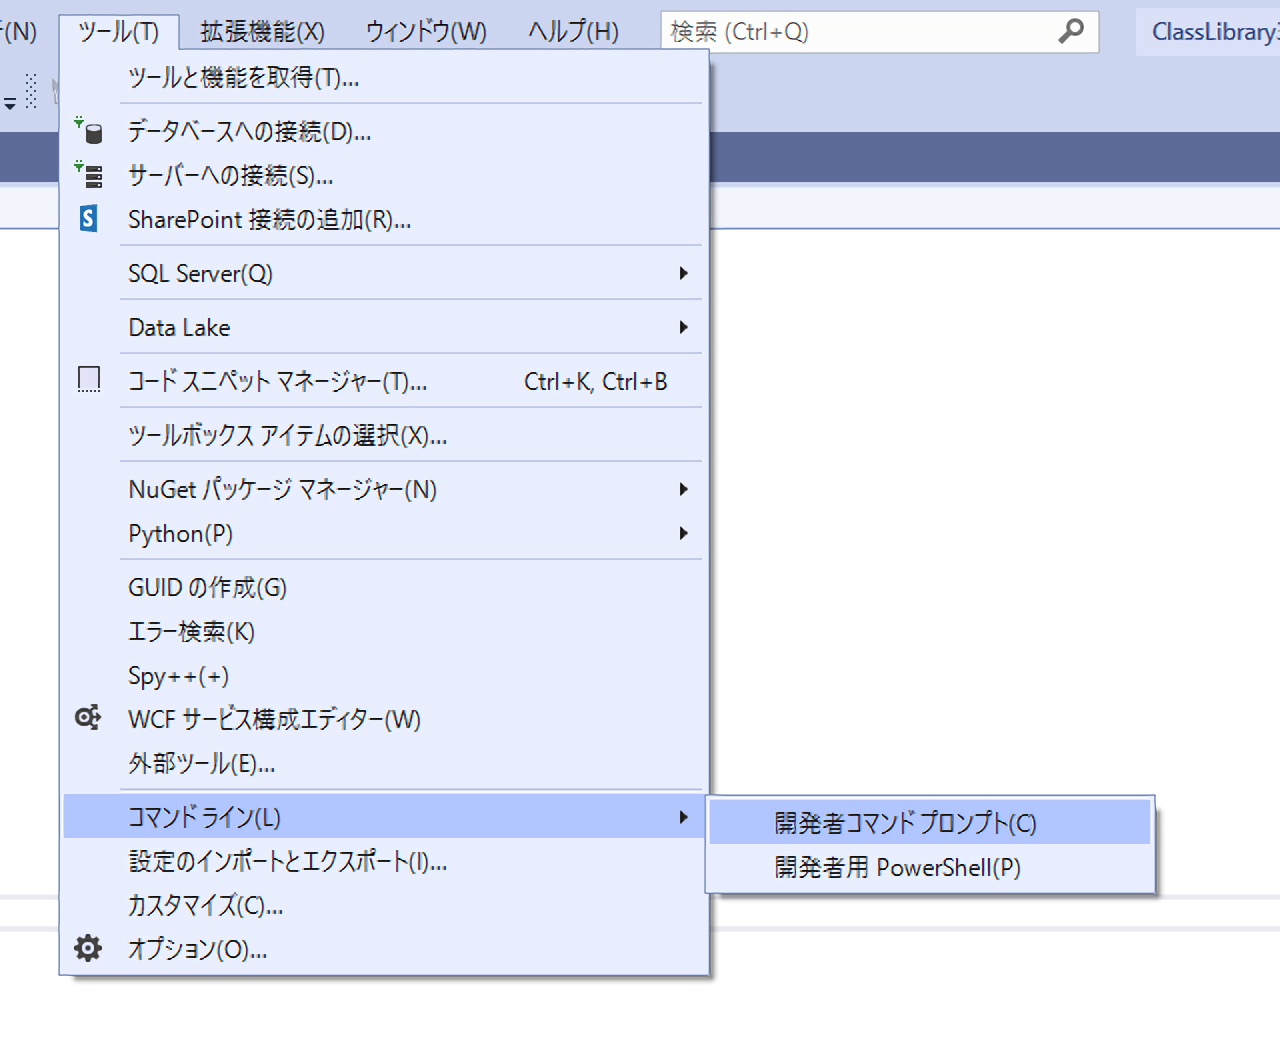Screen dimensions: 1280x1056
Task: Click the magnifier icon in search box
Action: [x=1070, y=32]
